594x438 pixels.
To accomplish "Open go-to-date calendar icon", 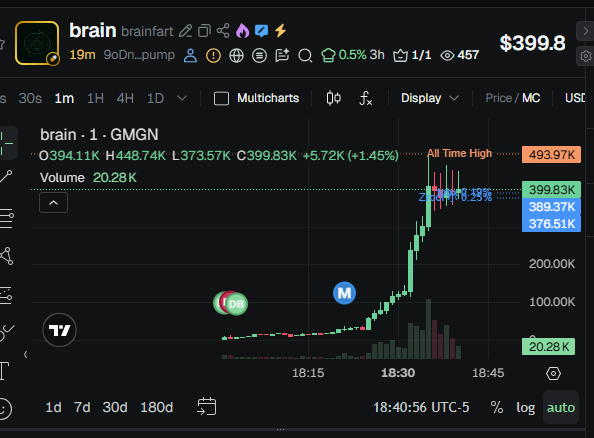I will 206,407.
